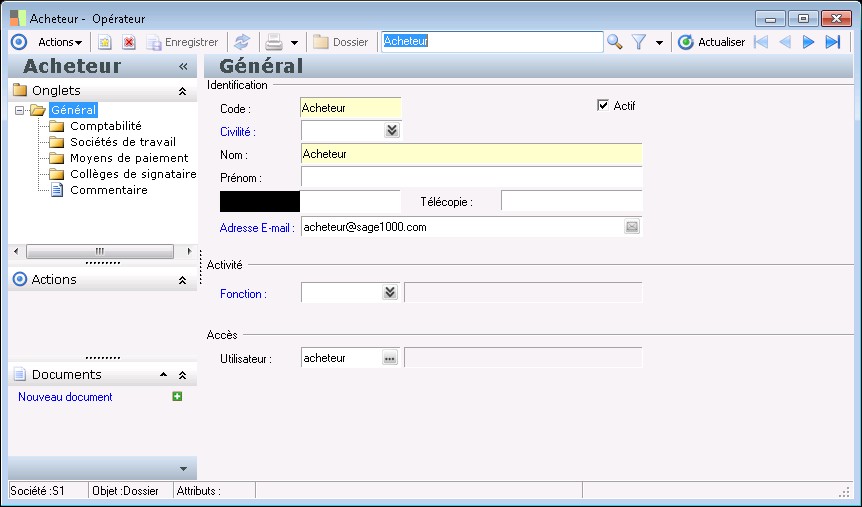This screenshot has height=507, width=862.
Task: Open the Comptabilité tab
Action: tap(106, 126)
